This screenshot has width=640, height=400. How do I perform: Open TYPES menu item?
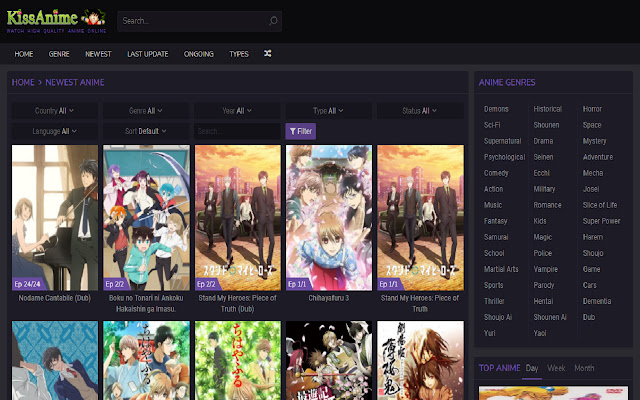tap(239, 54)
